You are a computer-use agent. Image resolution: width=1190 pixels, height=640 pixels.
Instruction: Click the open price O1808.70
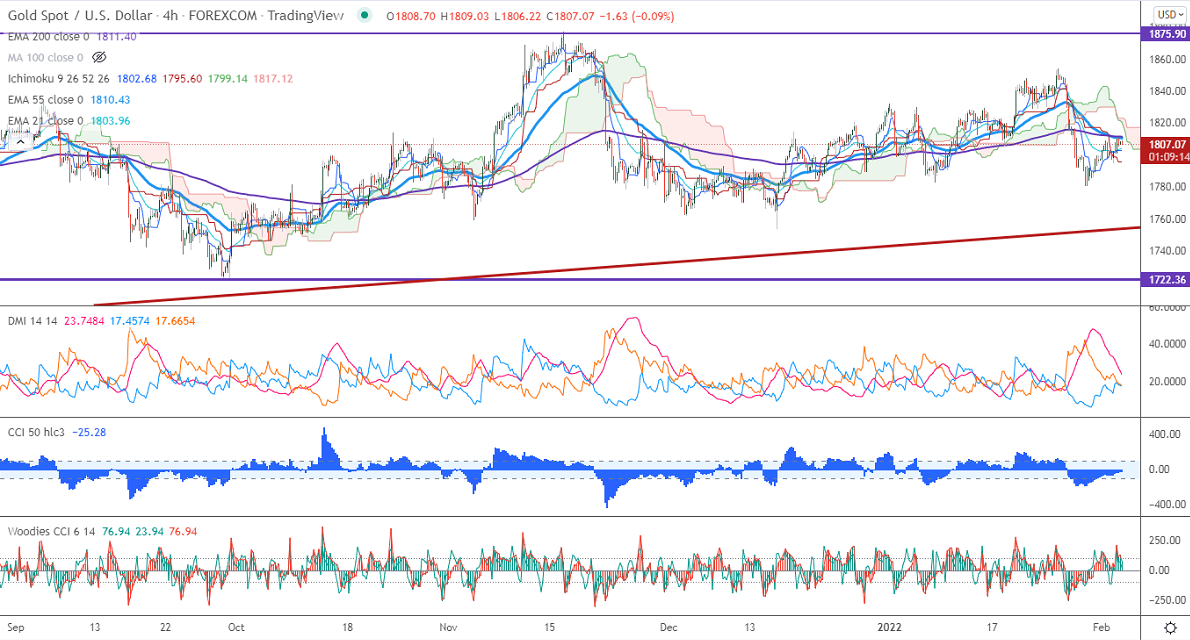[x=411, y=16]
